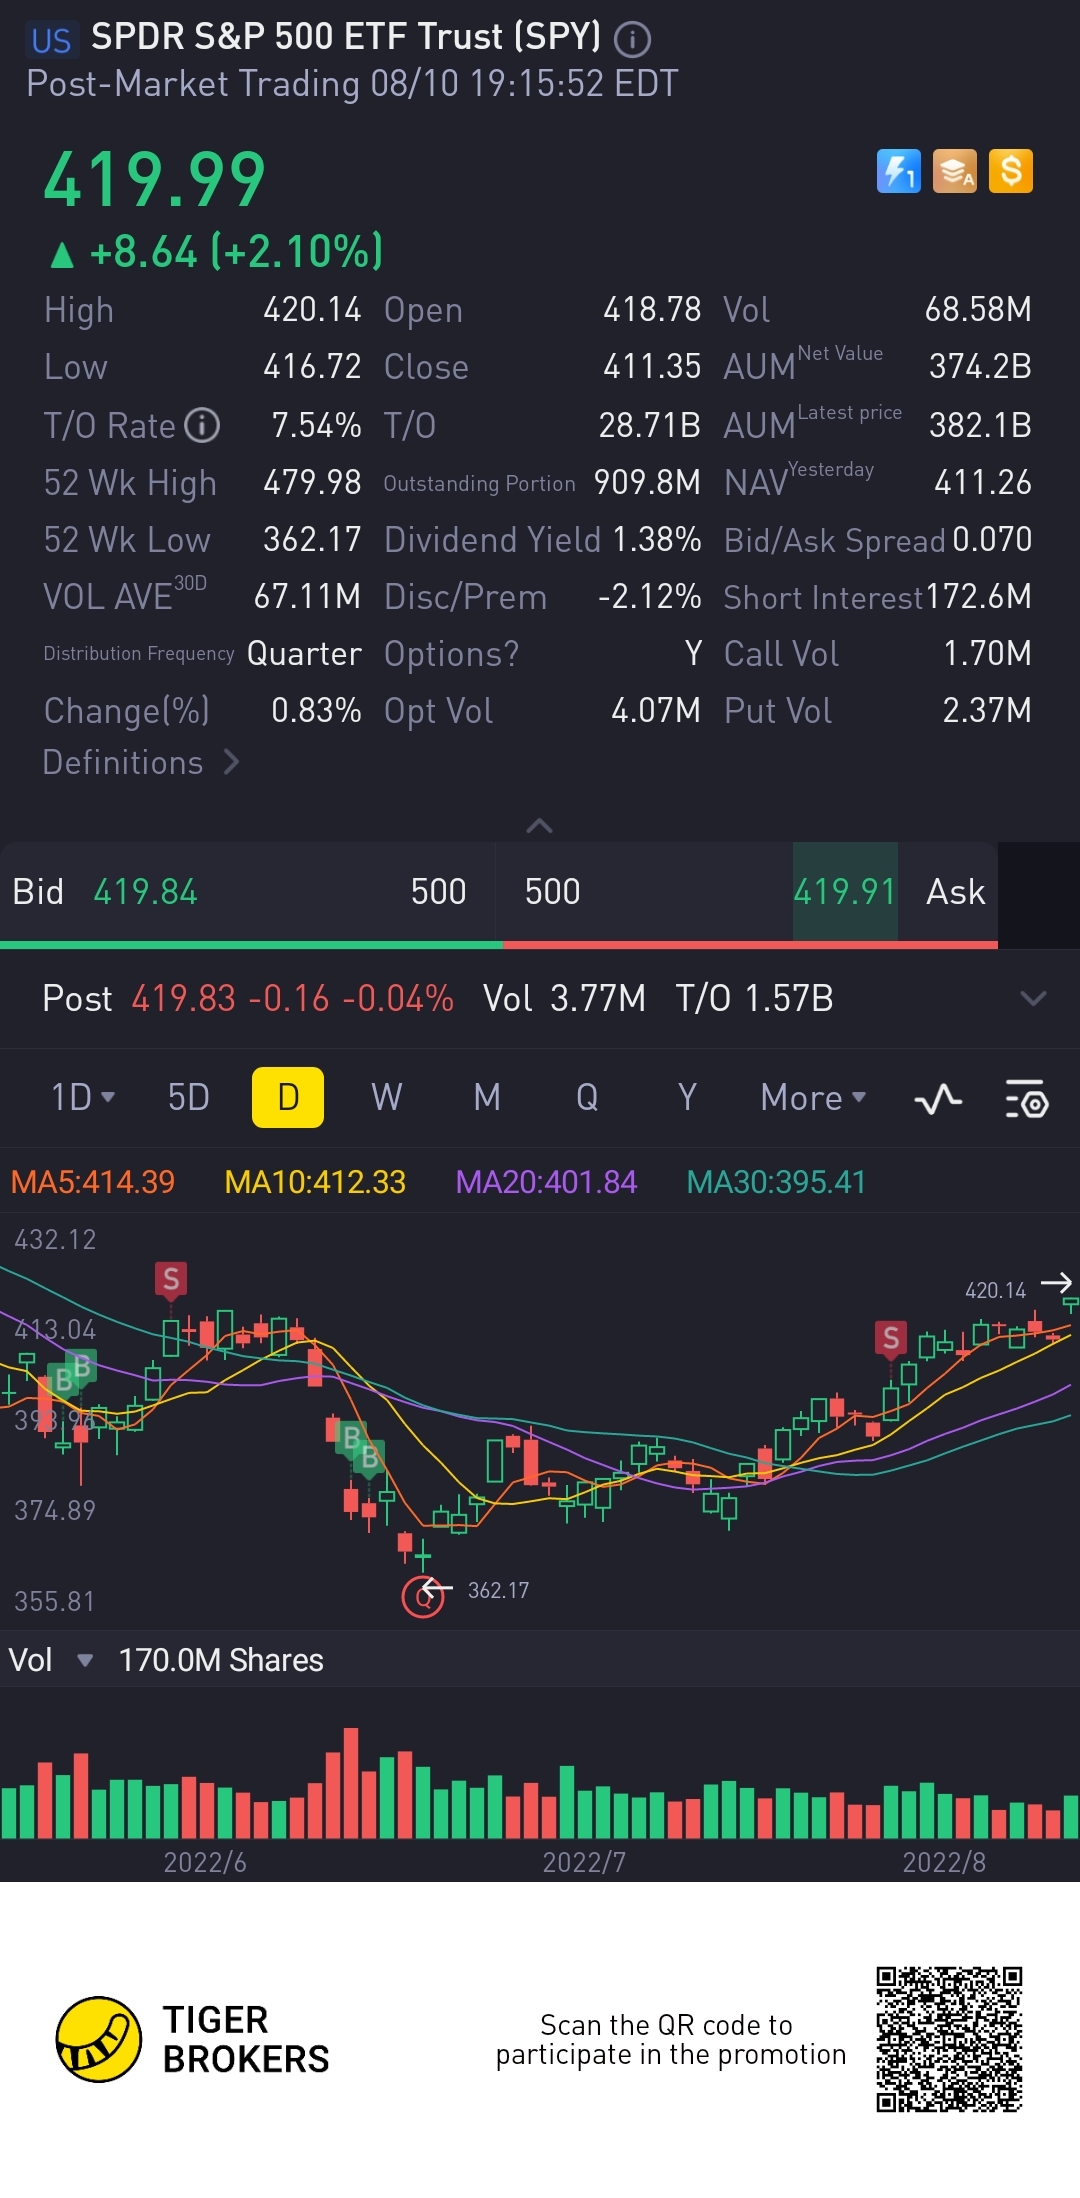Tap the circled Q marker at 362.17 low

pos(423,1597)
